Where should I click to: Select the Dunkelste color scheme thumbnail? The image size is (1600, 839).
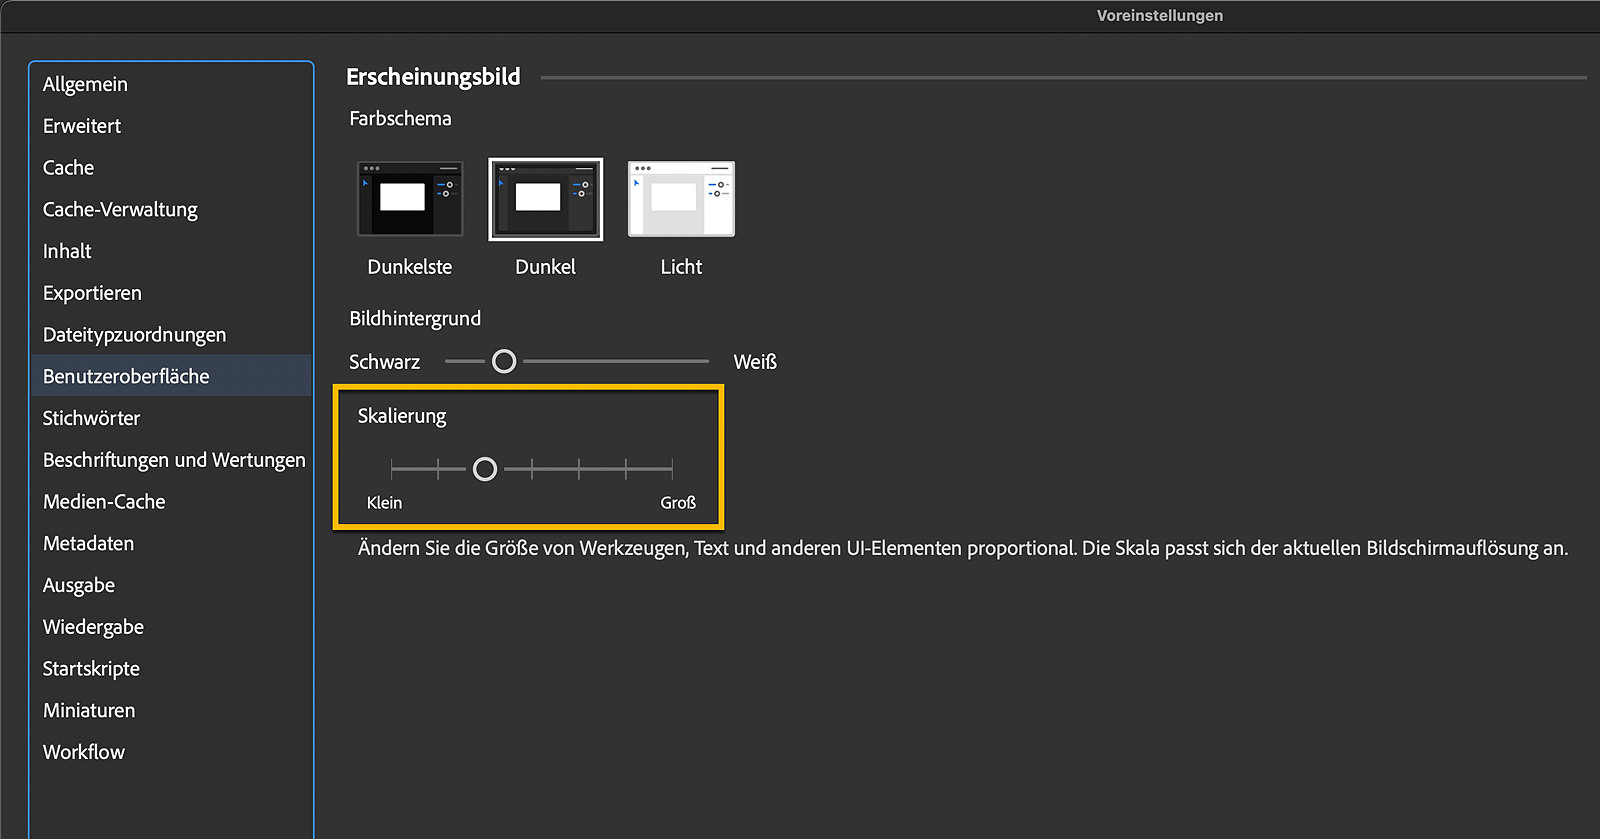410,199
